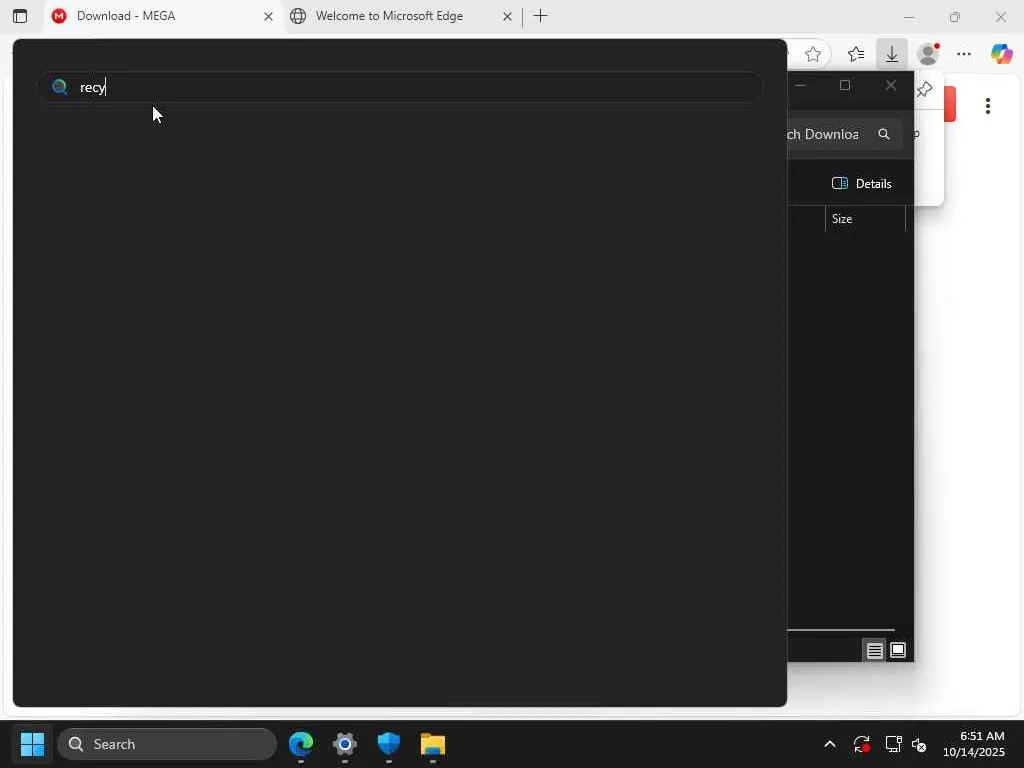The height and width of the screenshot is (768, 1024).
Task: Open the Edge profile menu
Action: point(928,54)
